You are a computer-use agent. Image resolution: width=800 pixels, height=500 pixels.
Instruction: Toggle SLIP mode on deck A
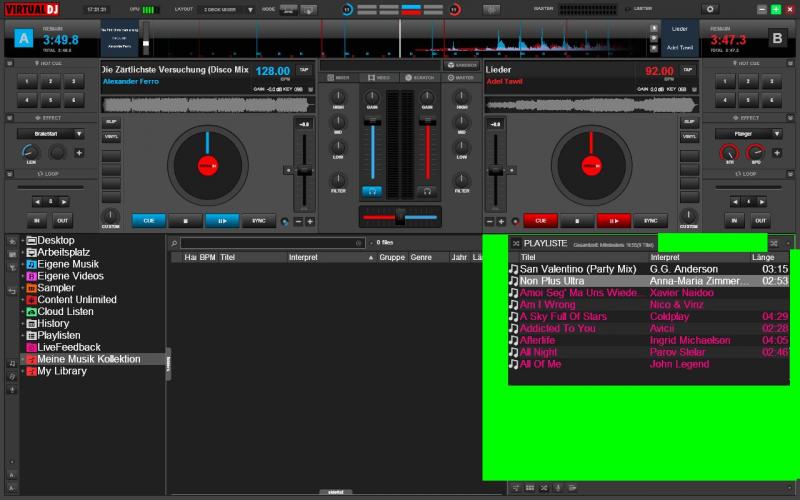pyautogui.click(x=111, y=122)
